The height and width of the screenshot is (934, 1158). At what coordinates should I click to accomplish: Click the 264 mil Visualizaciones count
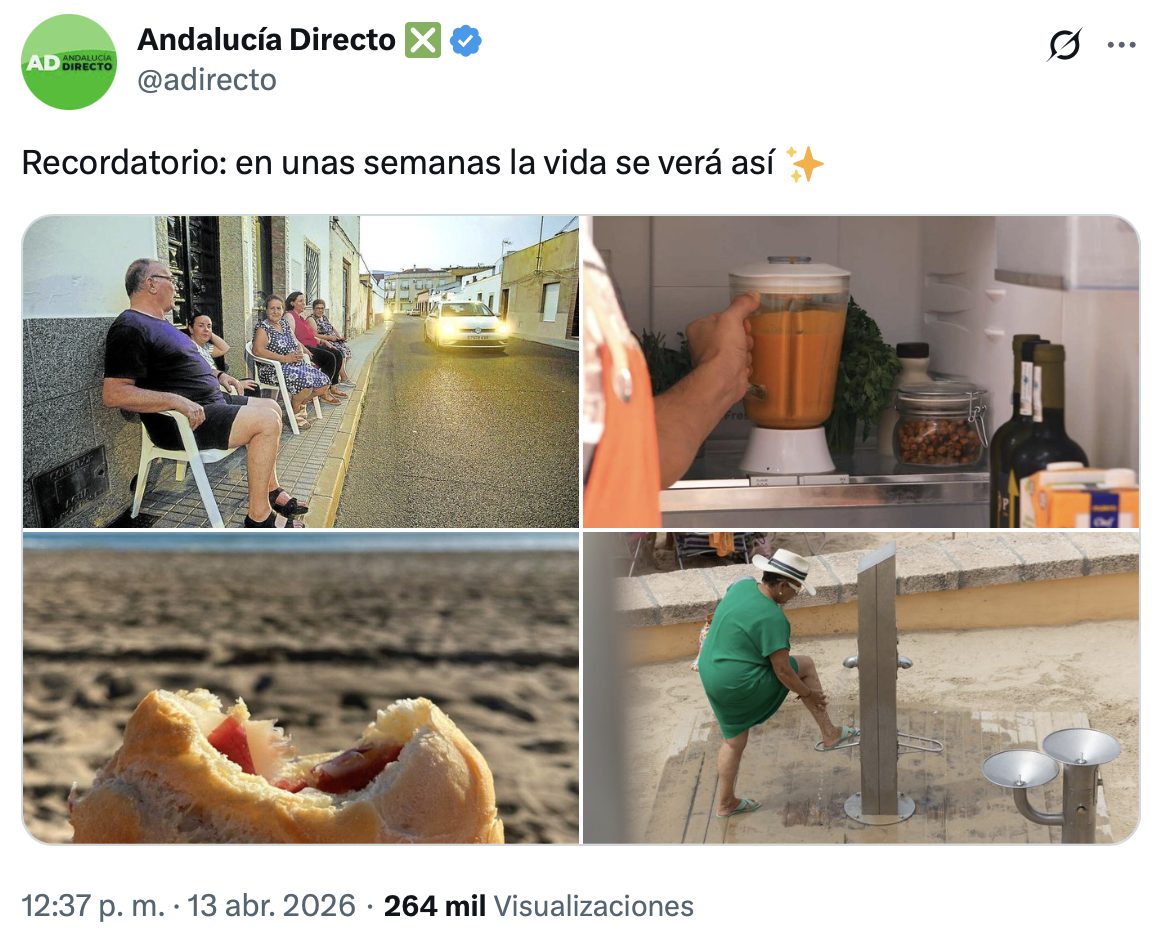click(538, 906)
